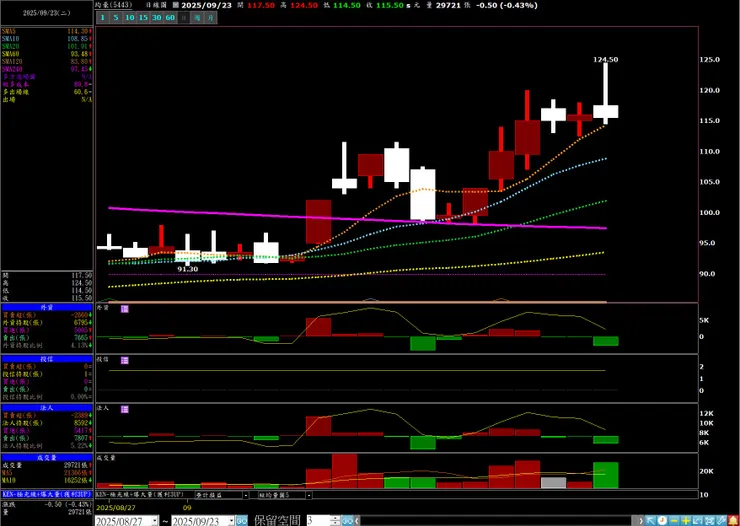Switch to the 60-minute timeframe
The image size is (740, 526).
170,18
